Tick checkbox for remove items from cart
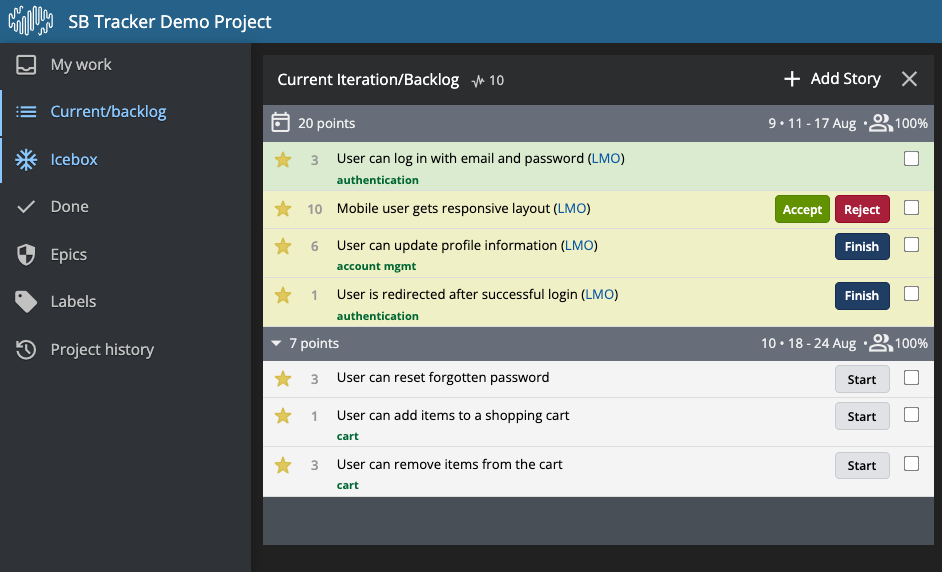Viewport: 942px width, 572px height. pos(911,464)
